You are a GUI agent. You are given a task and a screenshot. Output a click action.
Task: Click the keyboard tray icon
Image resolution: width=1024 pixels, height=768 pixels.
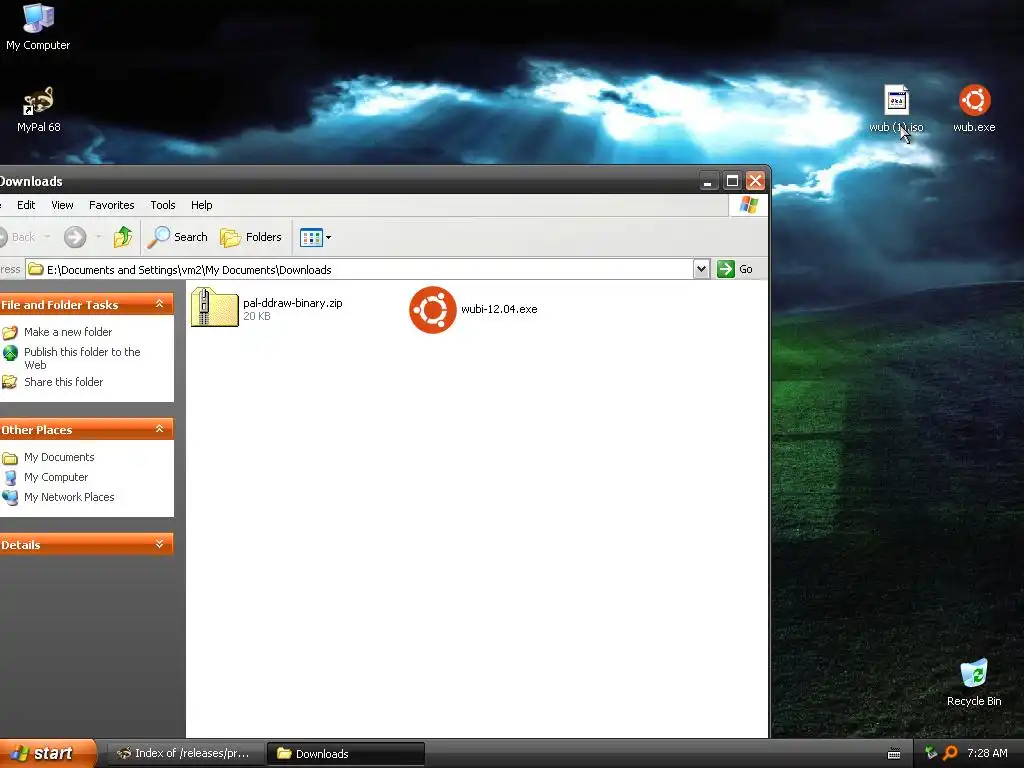click(x=894, y=754)
